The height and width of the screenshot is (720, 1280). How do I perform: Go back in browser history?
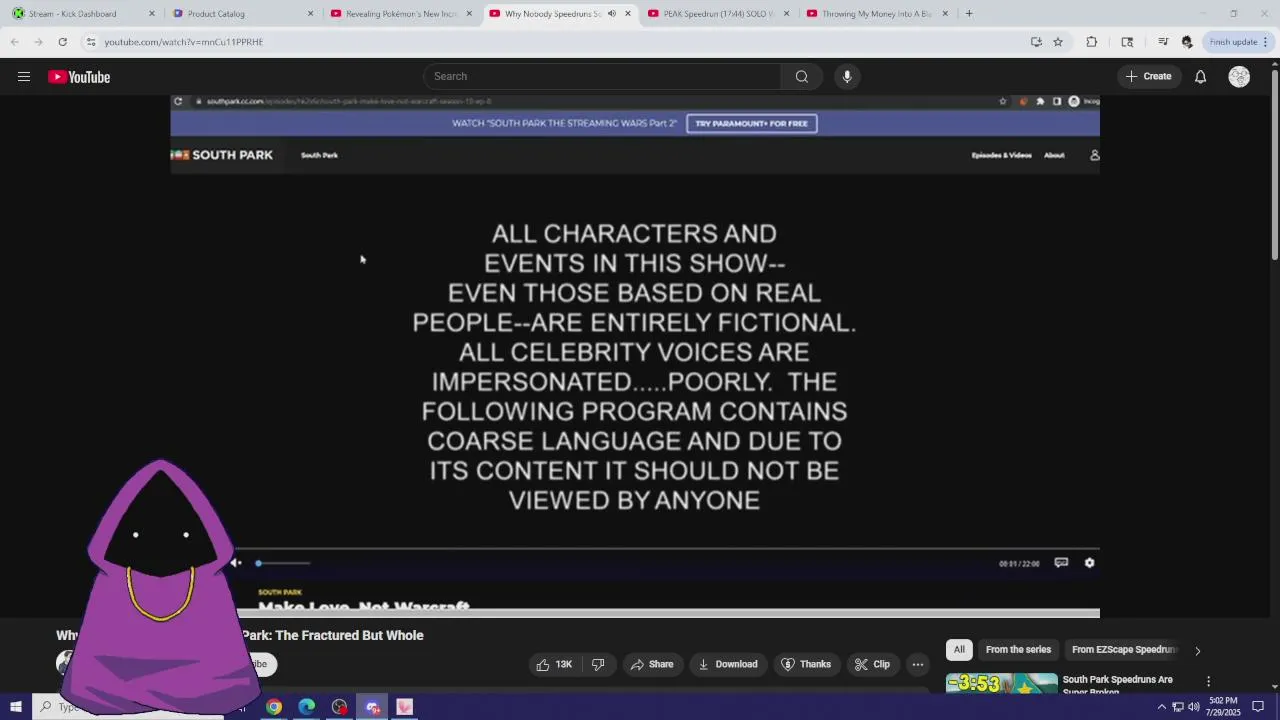coord(14,42)
